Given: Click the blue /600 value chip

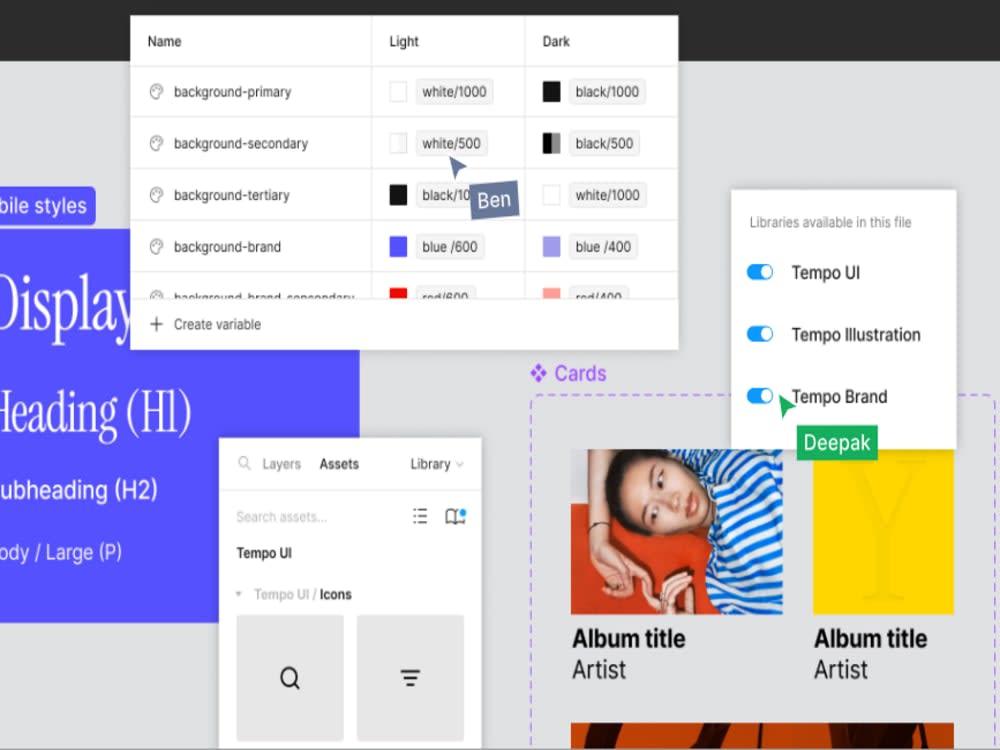Looking at the screenshot, I should tap(450, 247).
